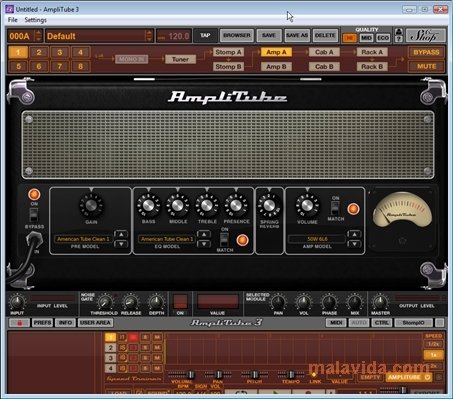Screen dimensions: 453x399
Task: Click the red lock icon beside PREFS
Action: coord(19,323)
